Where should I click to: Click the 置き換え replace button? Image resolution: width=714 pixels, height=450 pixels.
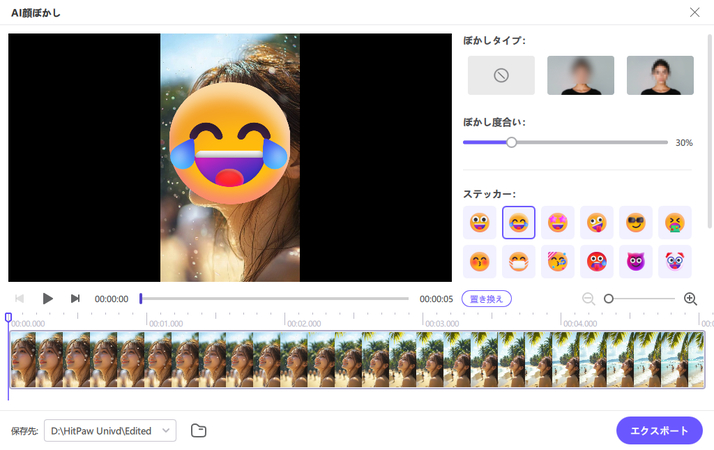pyautogui.click(x=486, y=299)
